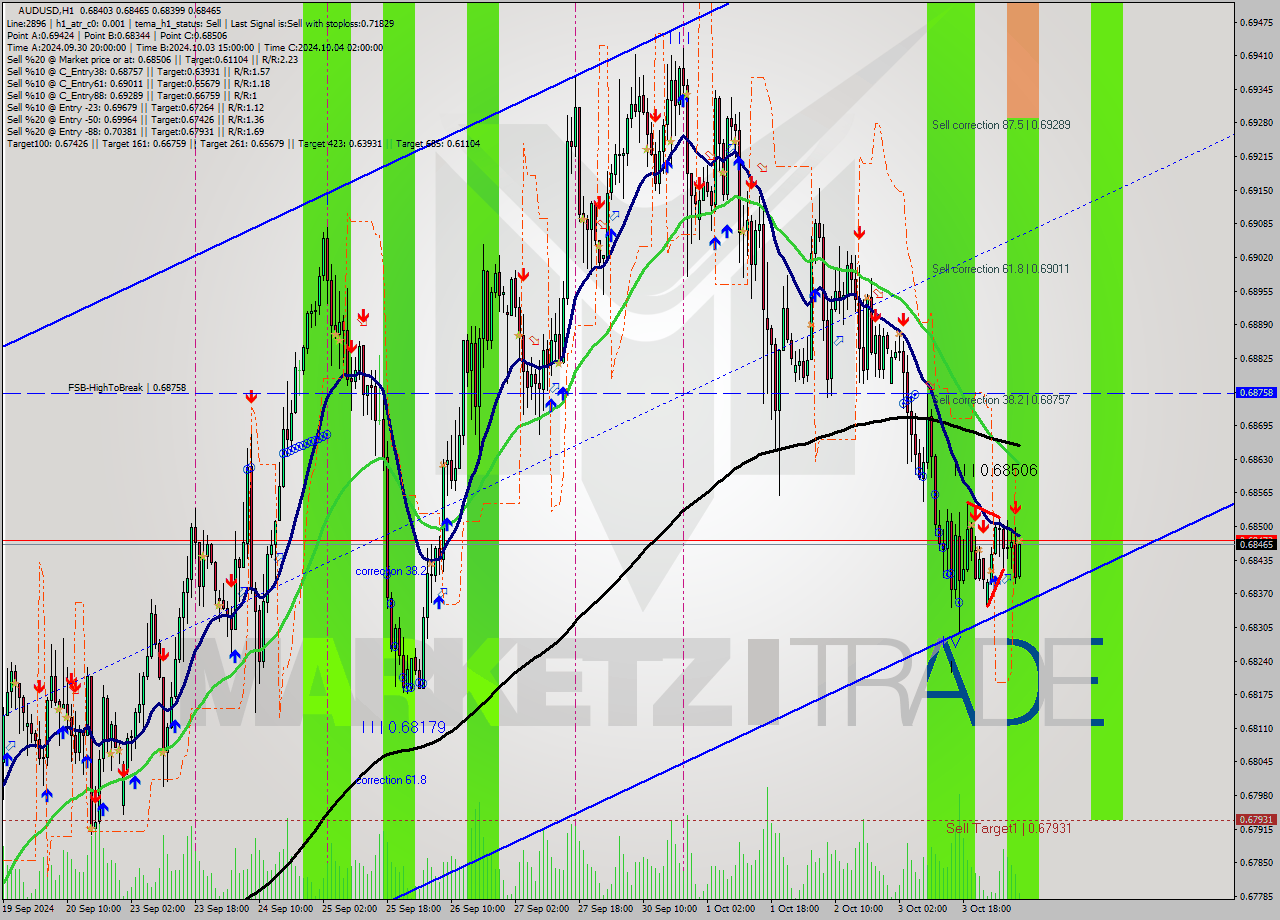The height and width of the screenshot is (920, 1280).
Task: Click the 'Sell %10 @ Entry -23: 0.69679' line
Action: pyautogui.click(x=135, y=107)
